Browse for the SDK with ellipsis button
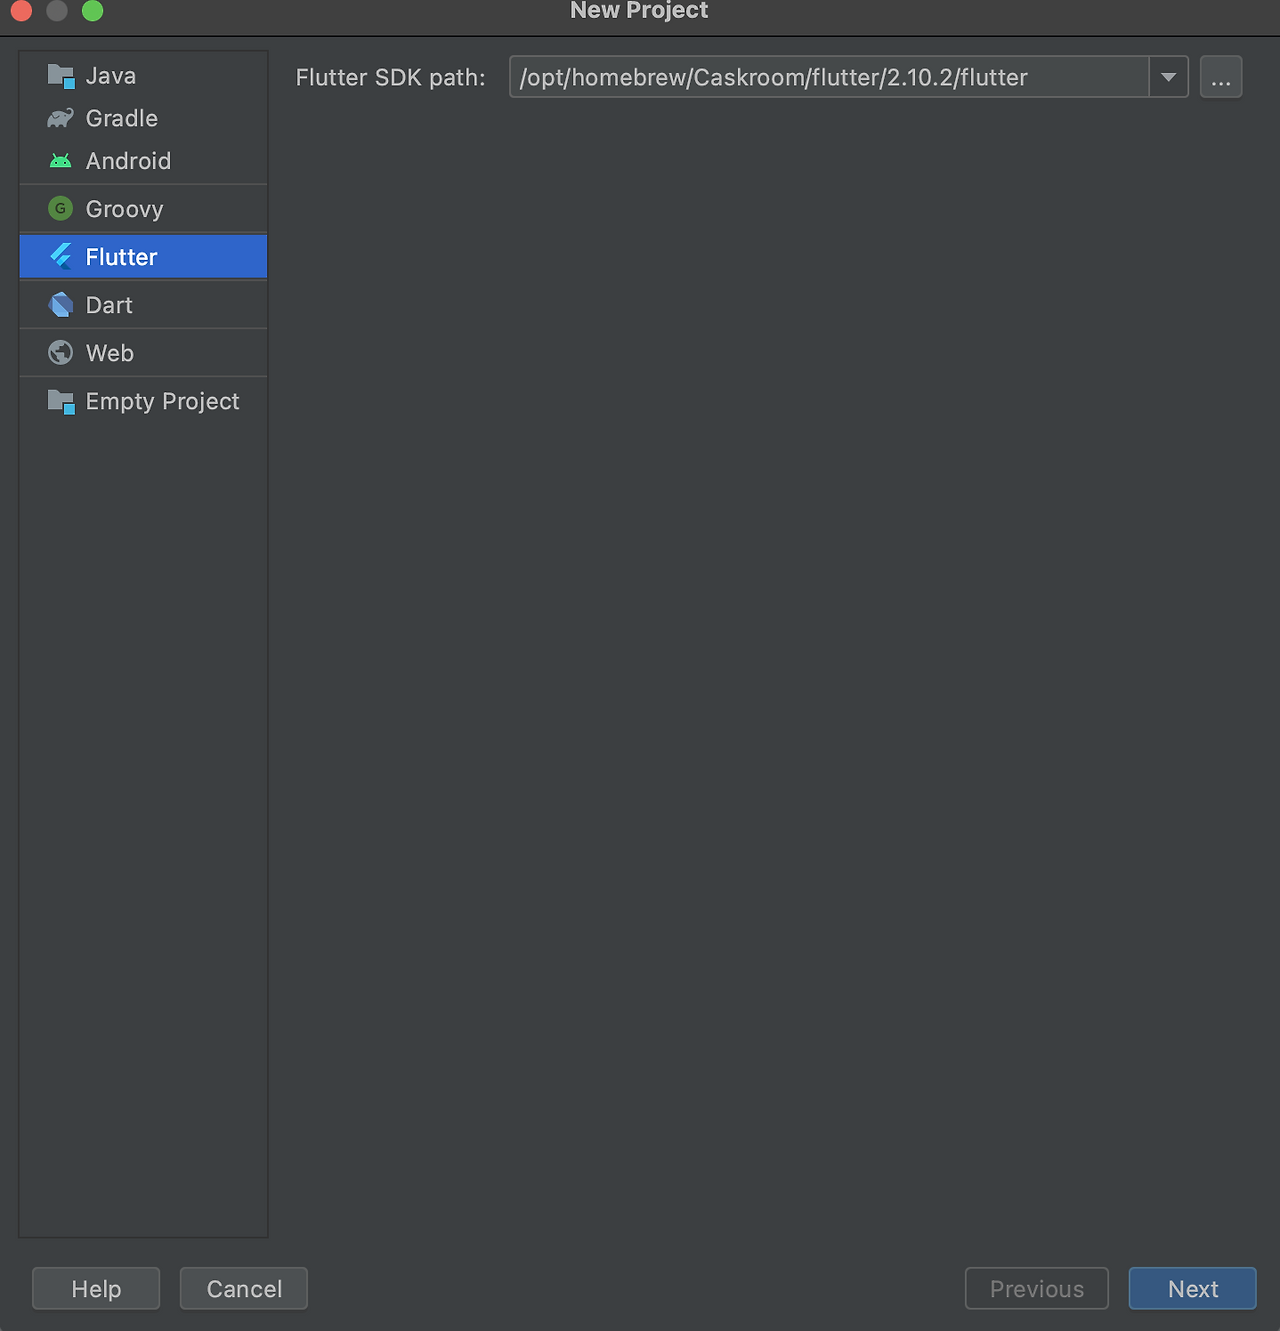The width and height of the screenshot is (1280, 1331). coord(1221,77)
